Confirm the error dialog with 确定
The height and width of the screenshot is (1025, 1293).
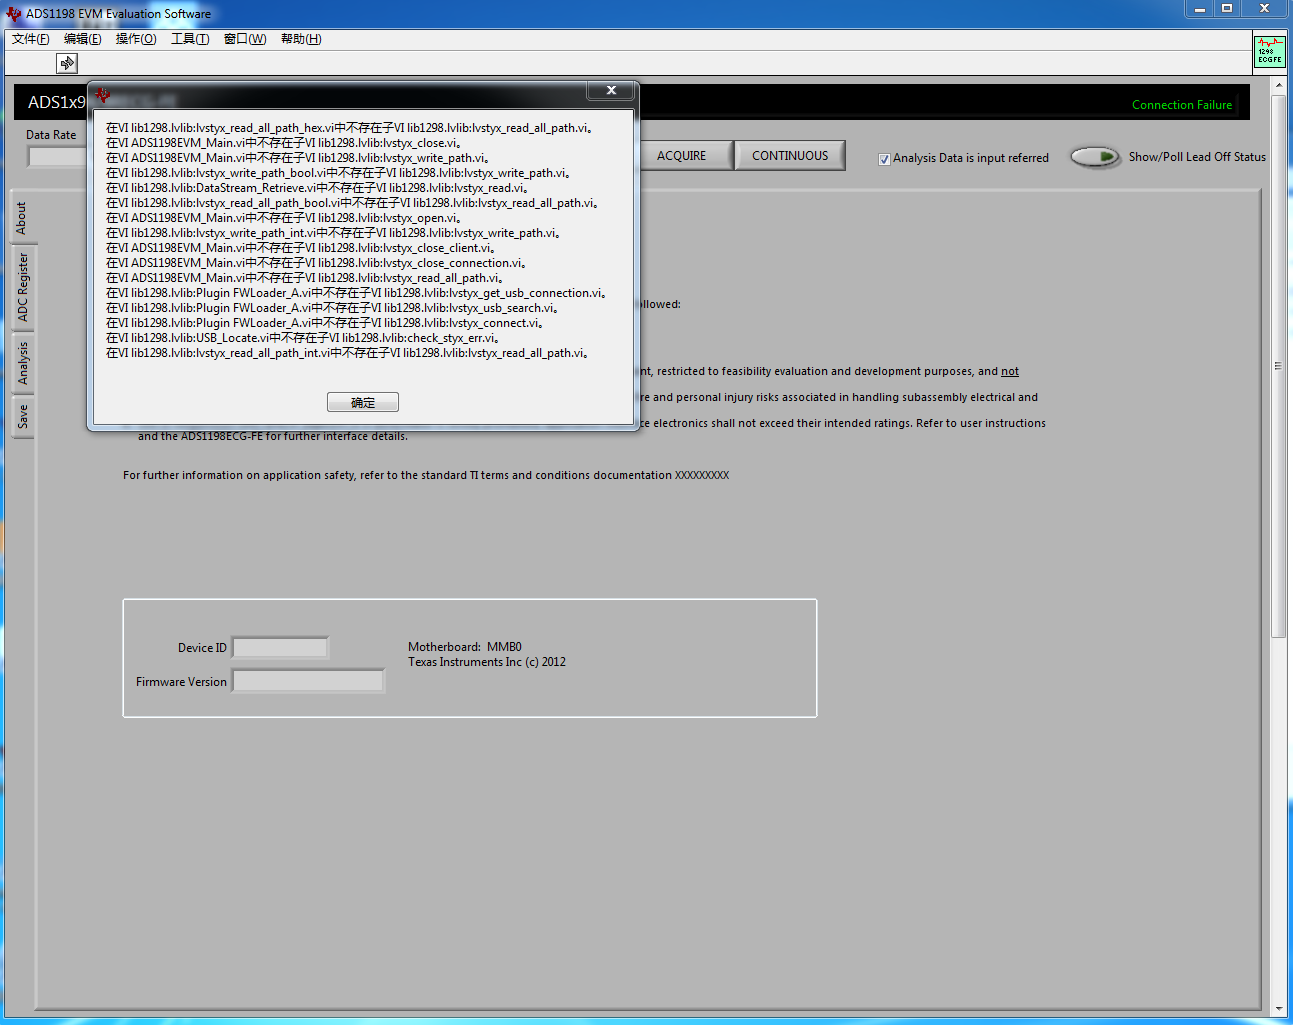click(363, 402)
